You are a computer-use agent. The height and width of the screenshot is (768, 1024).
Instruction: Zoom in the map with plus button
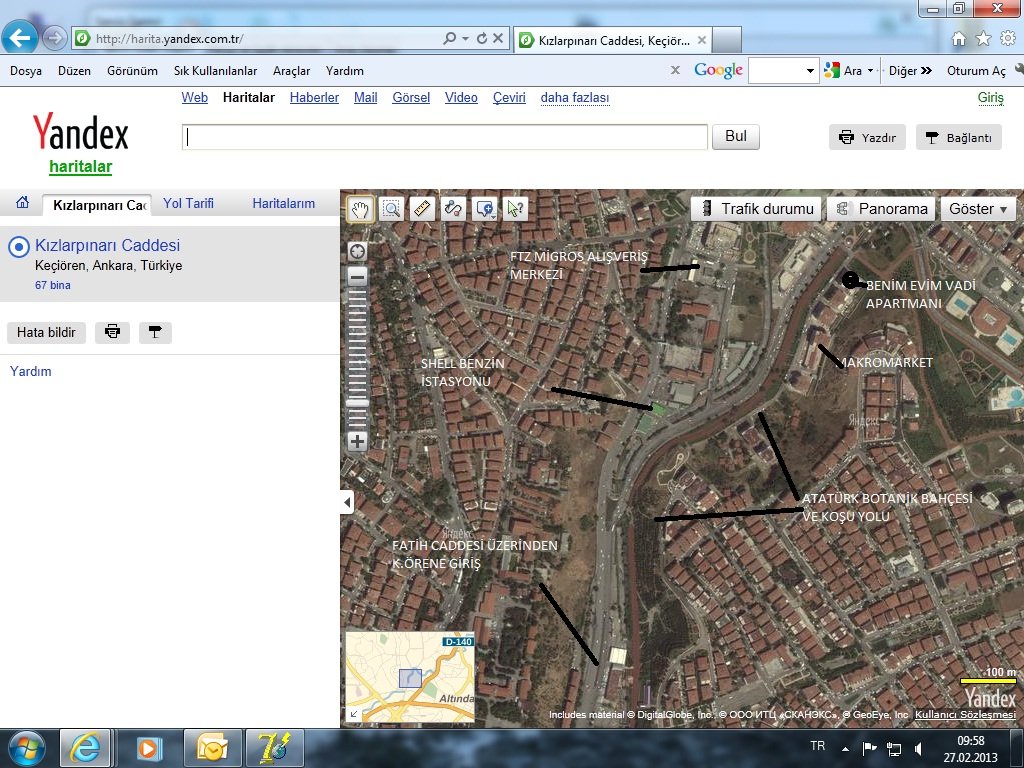357,441
